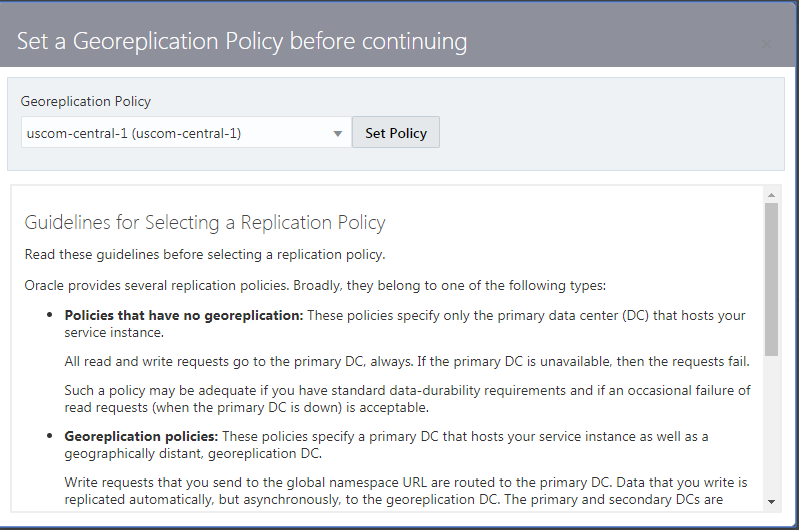799x530 pixels.
Task: Click 'Read these guidelines before selecting' sentence
Action: 204,253
